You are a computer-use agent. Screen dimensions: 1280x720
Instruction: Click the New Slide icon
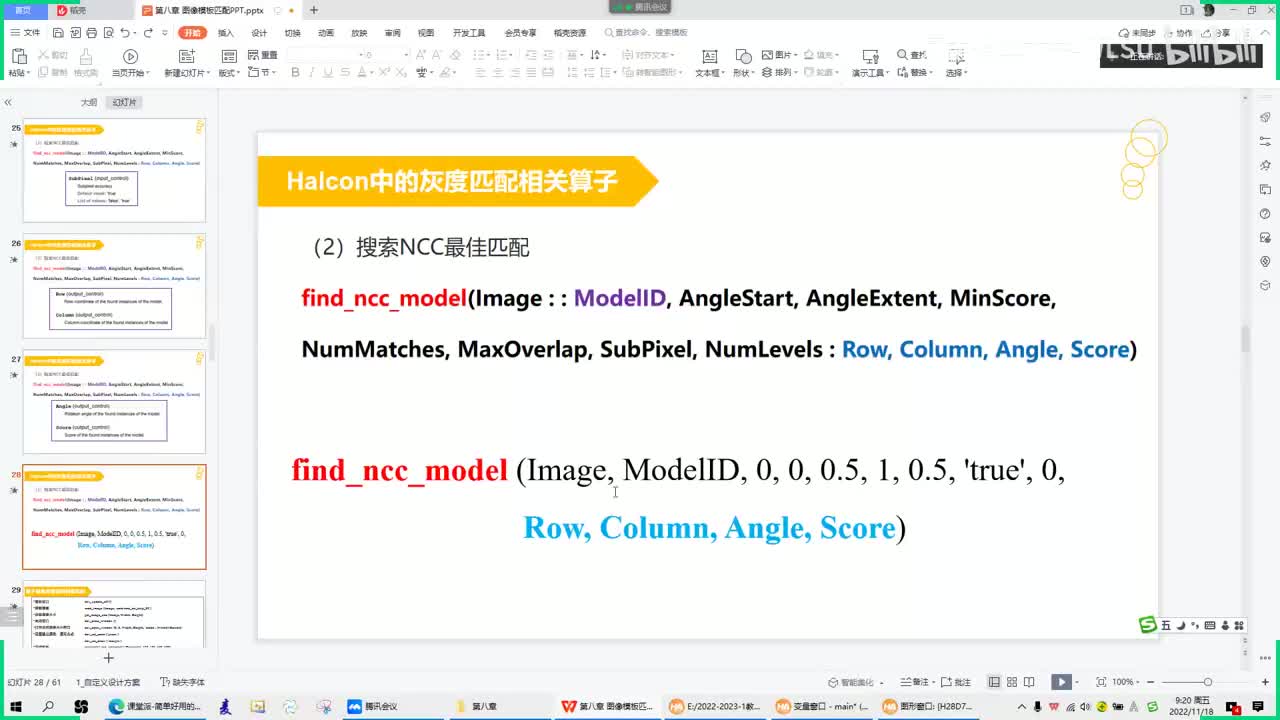[186, 56]
